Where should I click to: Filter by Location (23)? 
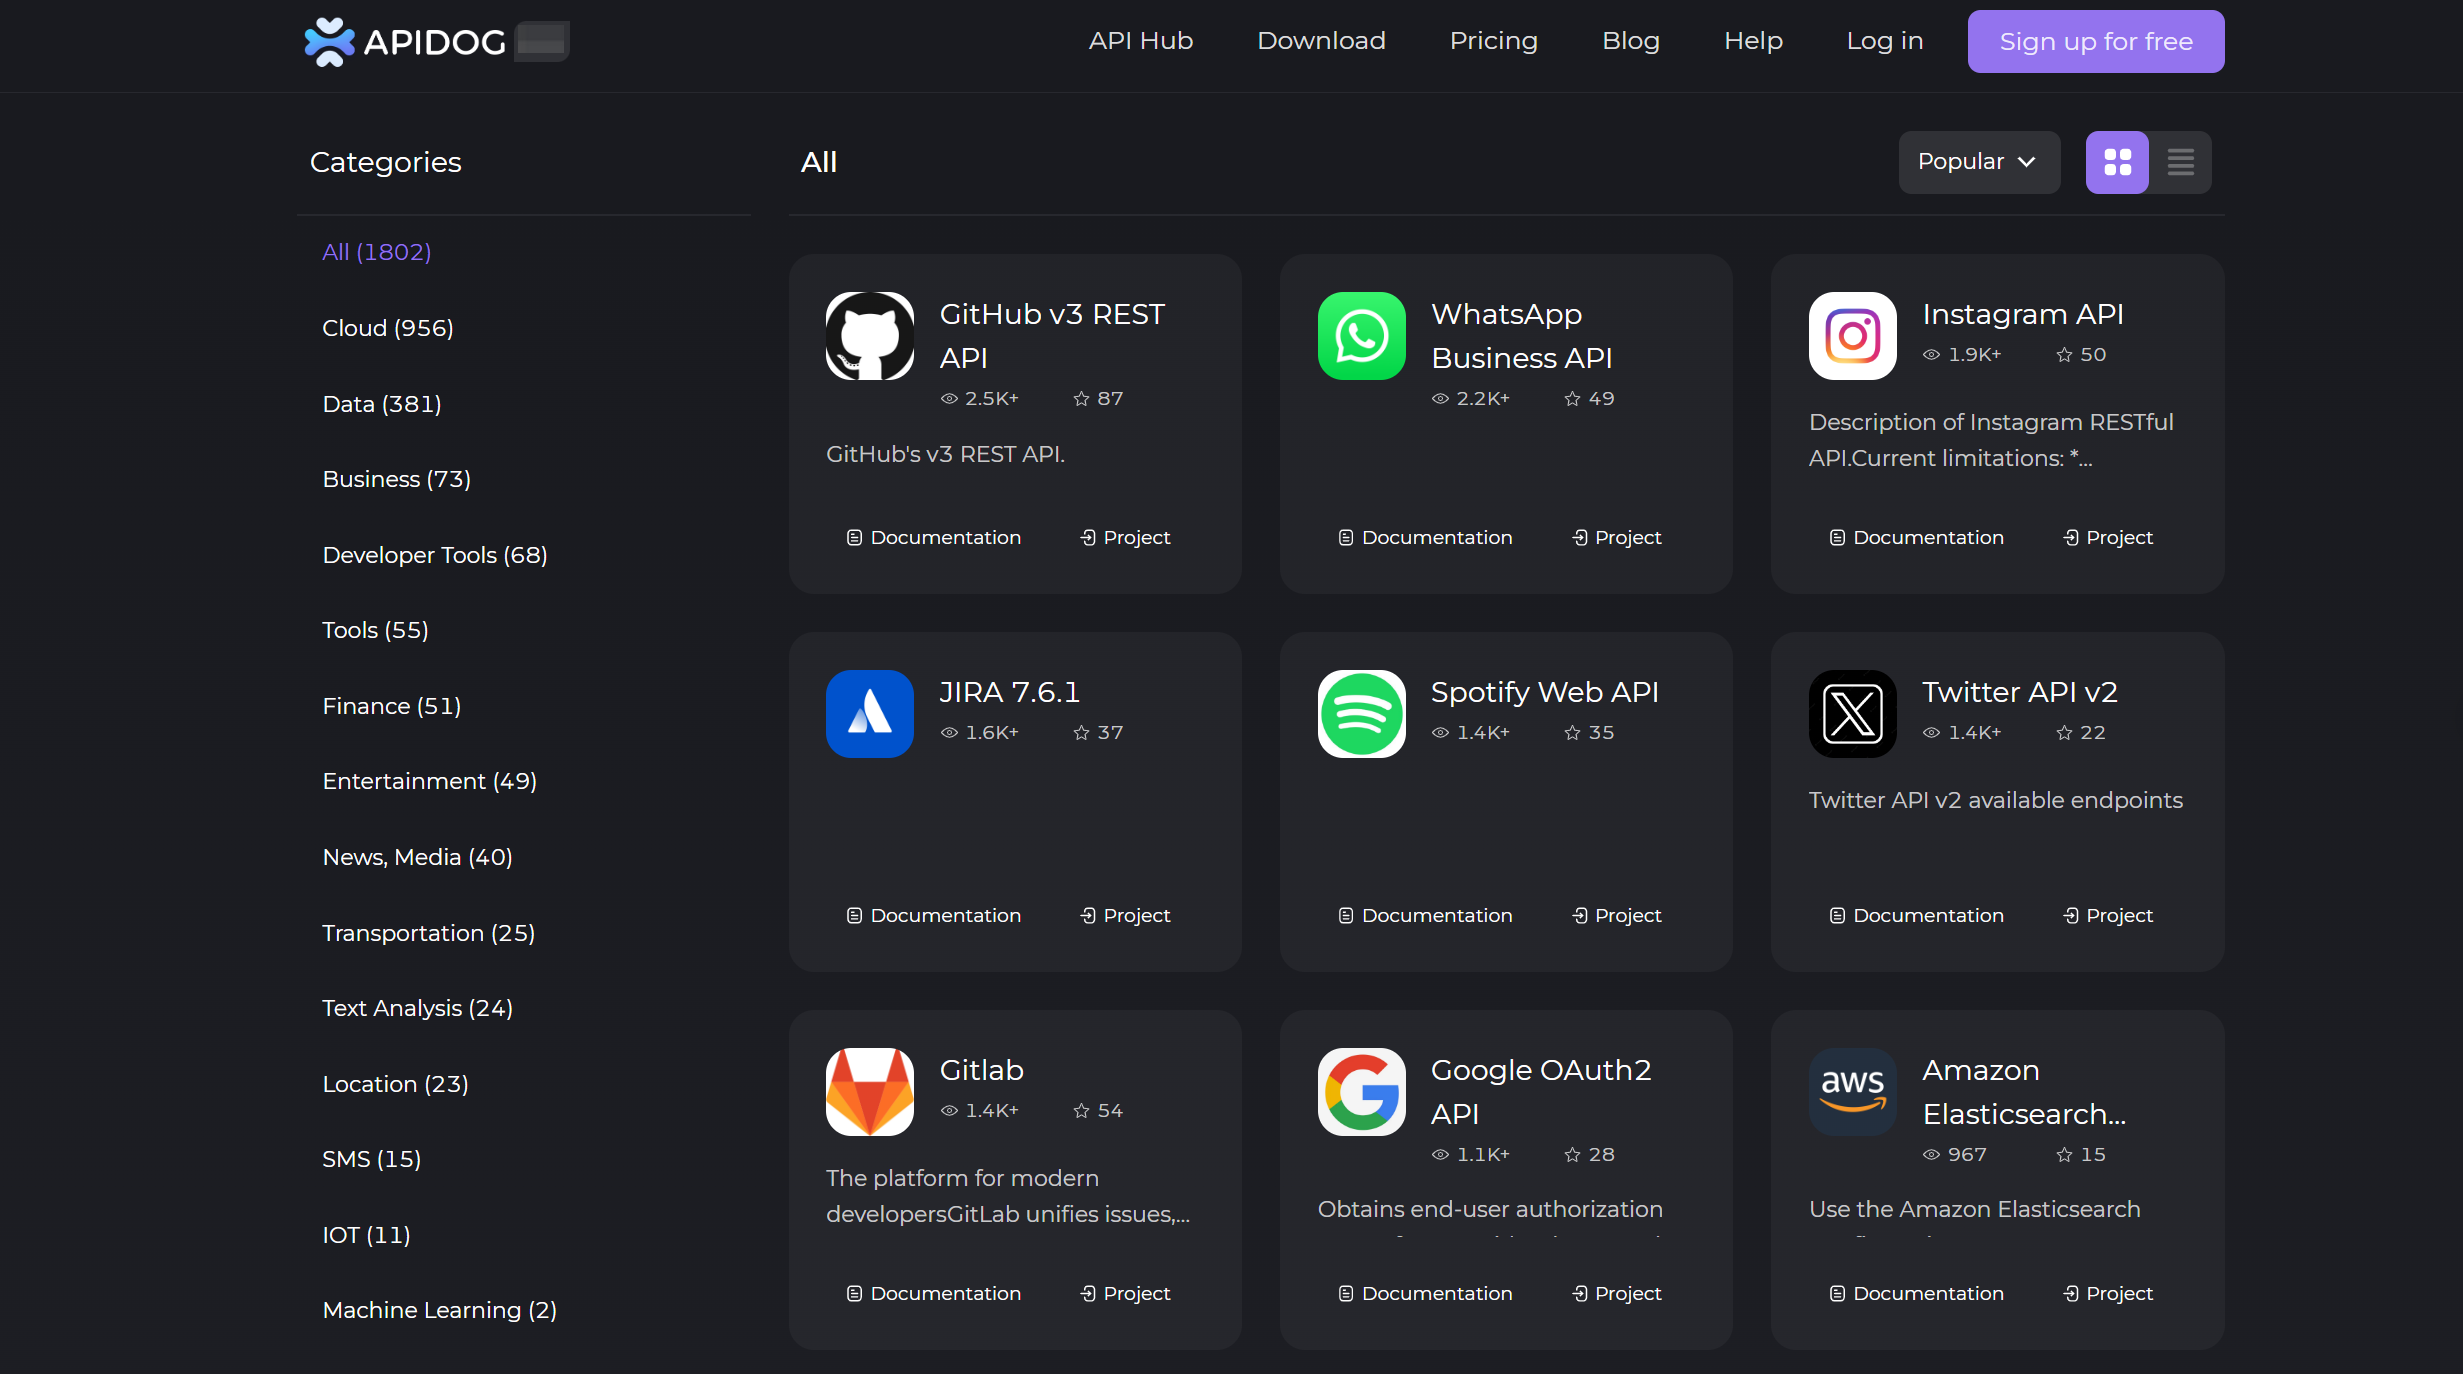click(x=395, y=1084)
